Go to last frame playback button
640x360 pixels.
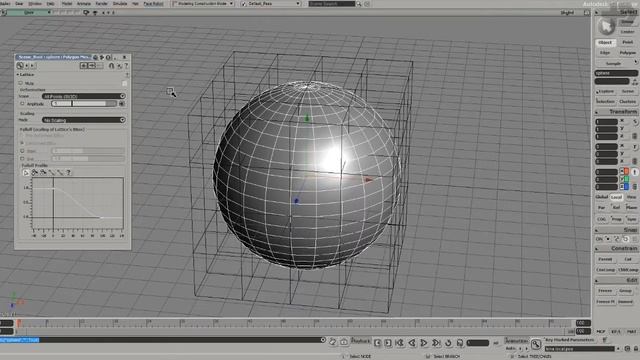click(436, 343)
